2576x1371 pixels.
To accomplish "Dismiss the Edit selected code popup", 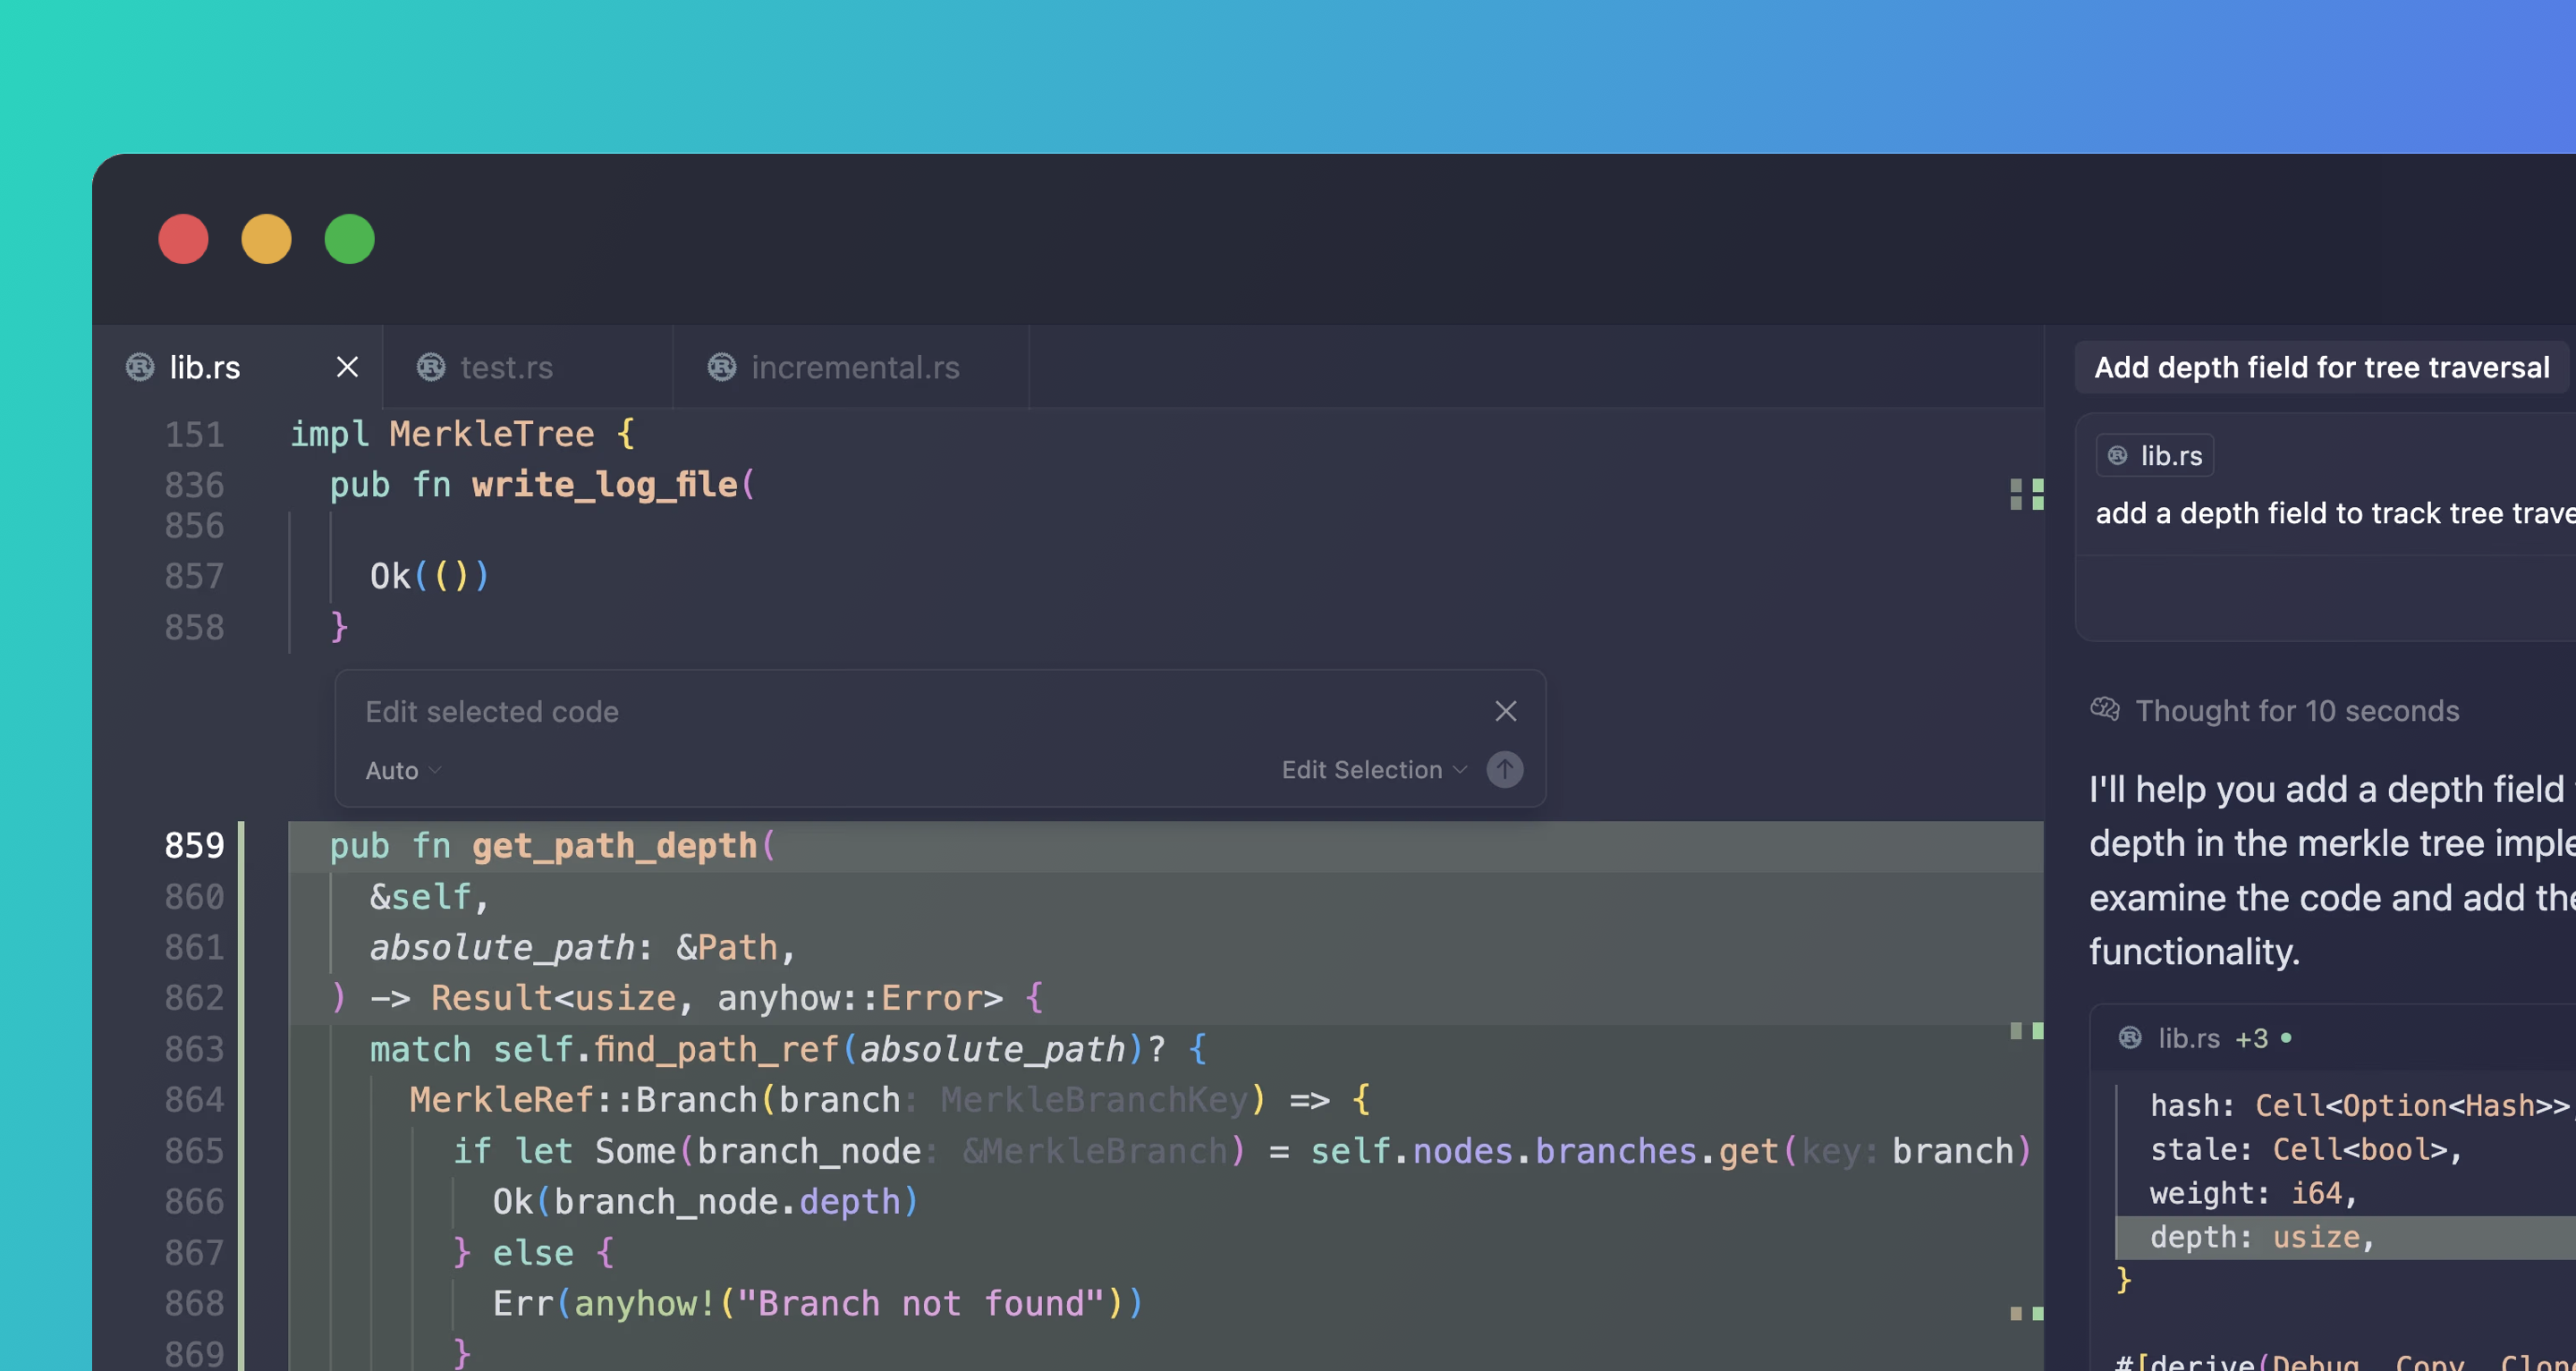I will coord(1505,711).
